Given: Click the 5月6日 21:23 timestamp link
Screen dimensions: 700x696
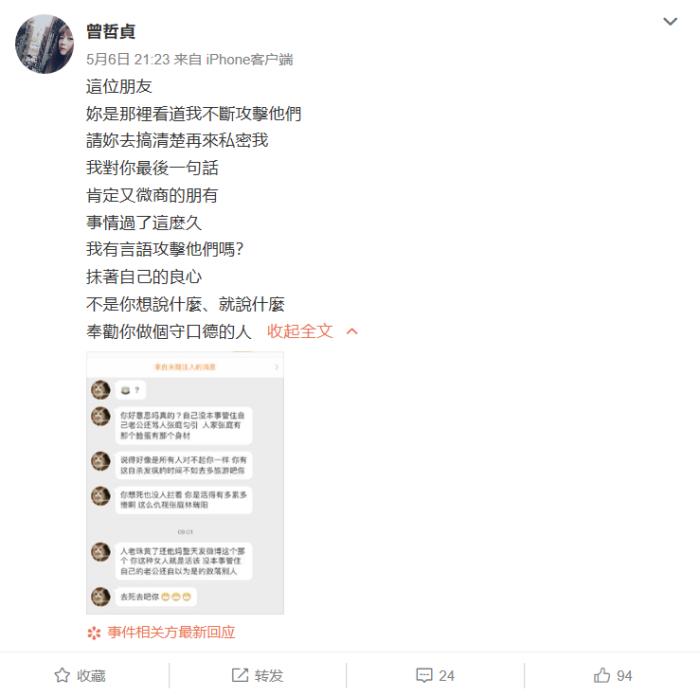Looking at the screenshot, I should (x=128, y=59).
